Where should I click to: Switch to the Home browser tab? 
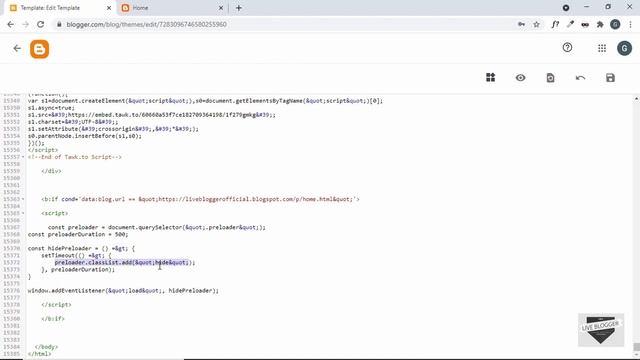pyautogui.click(x=172, y=8)
